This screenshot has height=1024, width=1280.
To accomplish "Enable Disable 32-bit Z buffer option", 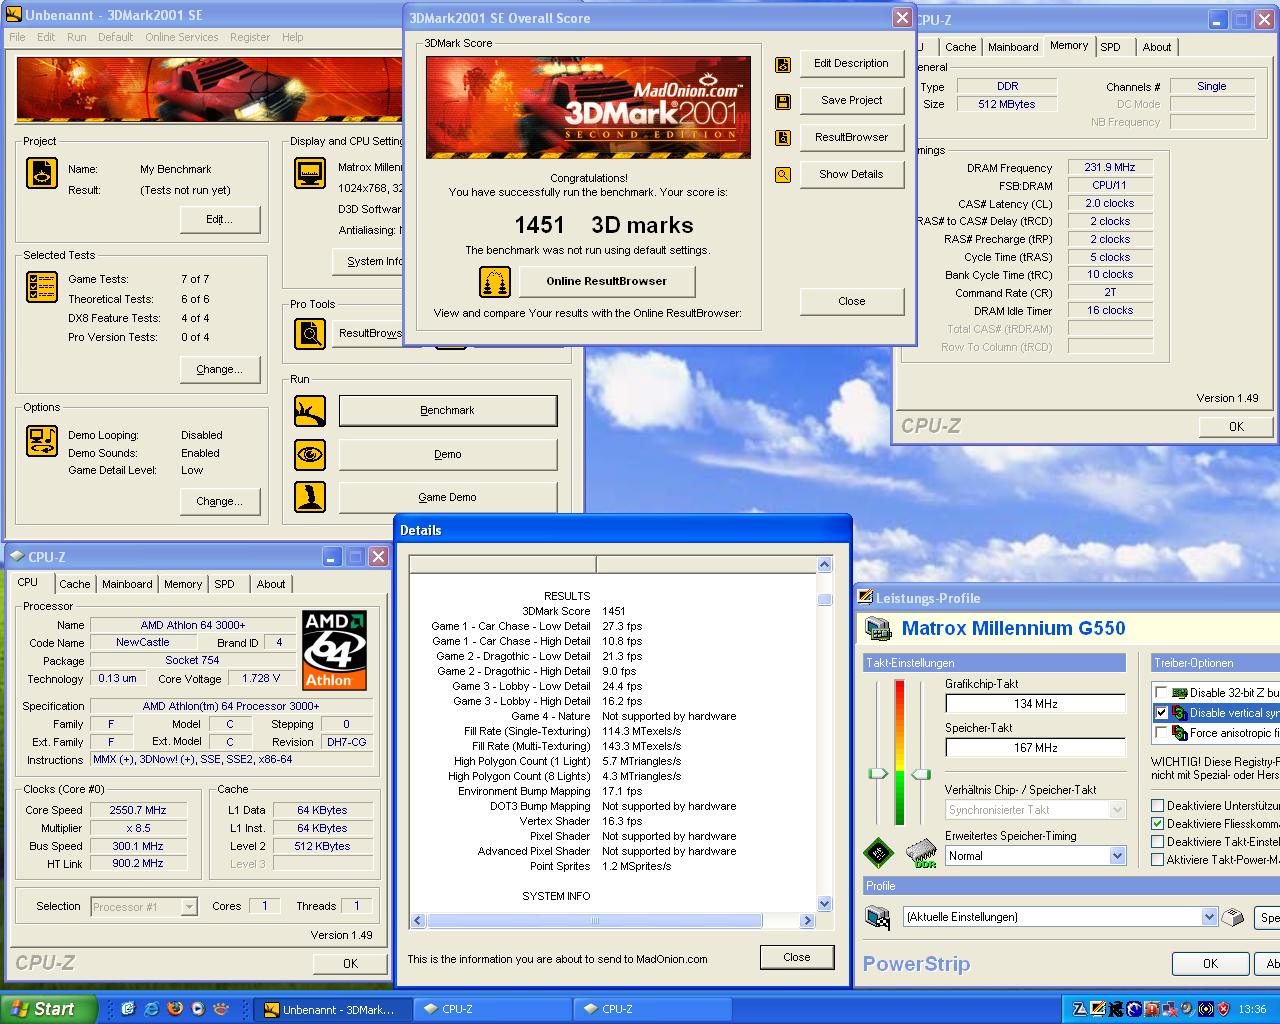I will [x=1160, y=693].
